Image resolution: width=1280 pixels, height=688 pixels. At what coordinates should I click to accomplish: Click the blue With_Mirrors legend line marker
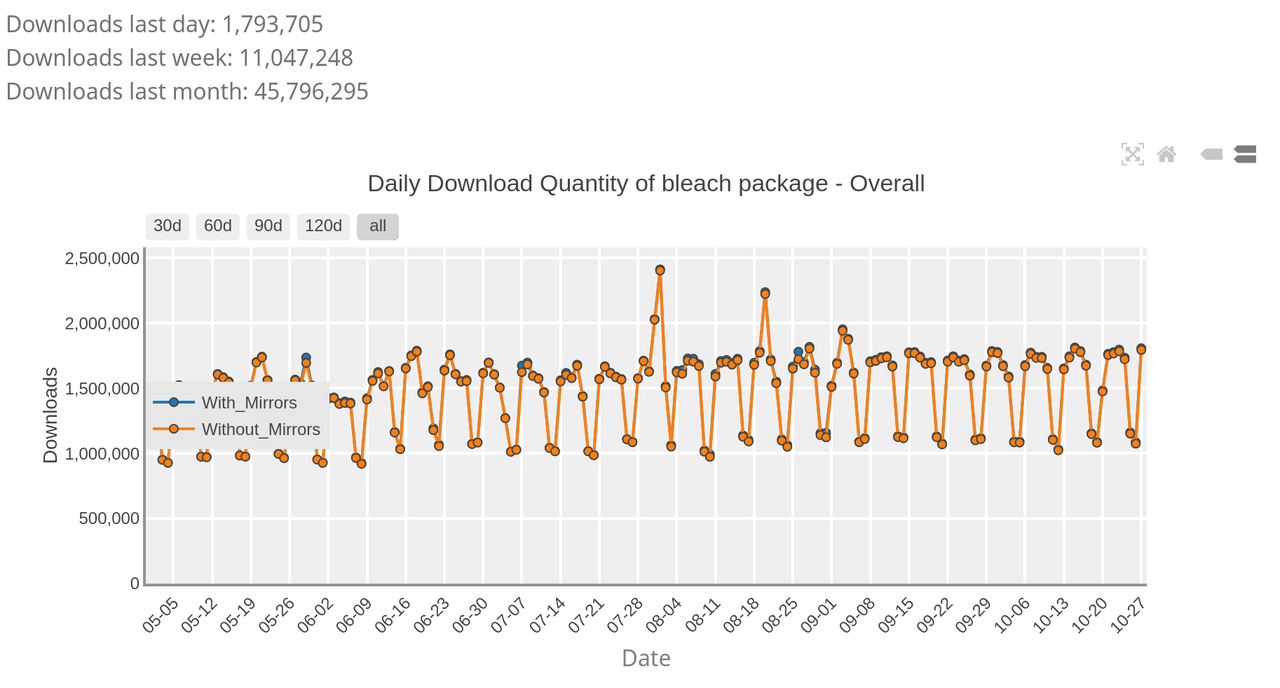(x=174, y=403)
